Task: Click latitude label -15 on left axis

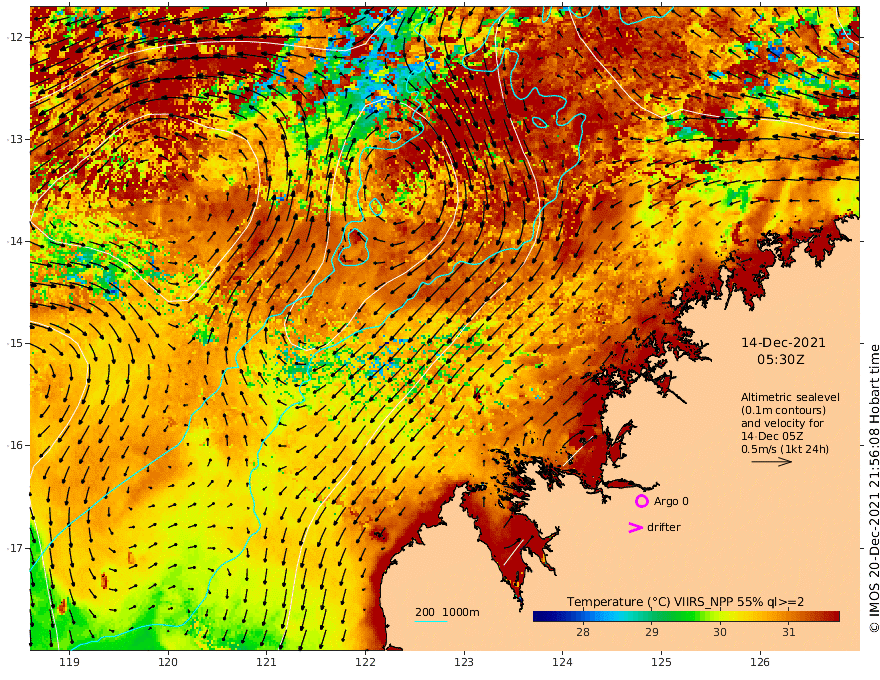Action: [16, 343]
